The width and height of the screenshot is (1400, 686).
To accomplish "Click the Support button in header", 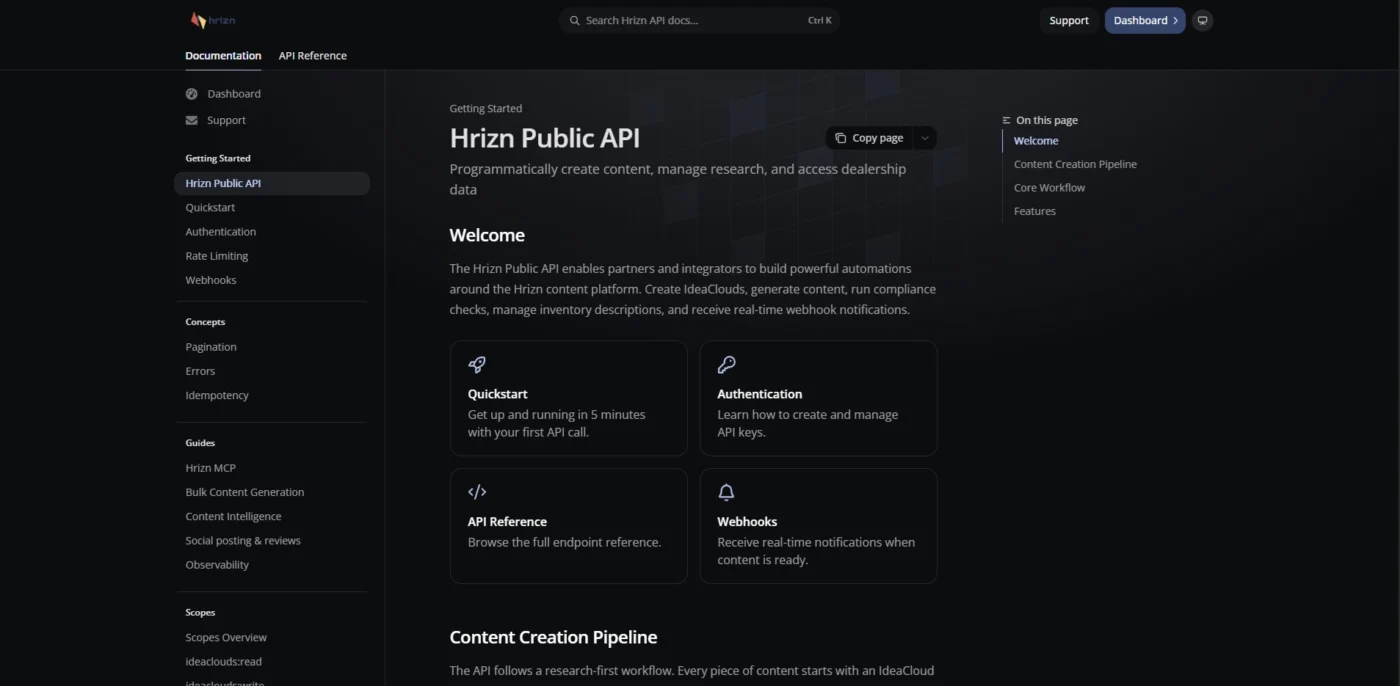I will [x=1069, y=20].
